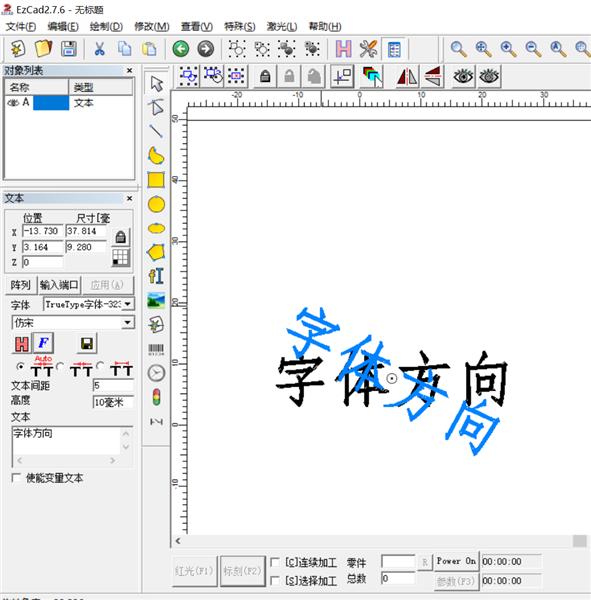The width and height of the screenshot is (591, 600).
Task: Open the 激光(L) menu
Action: click(282, 27)
